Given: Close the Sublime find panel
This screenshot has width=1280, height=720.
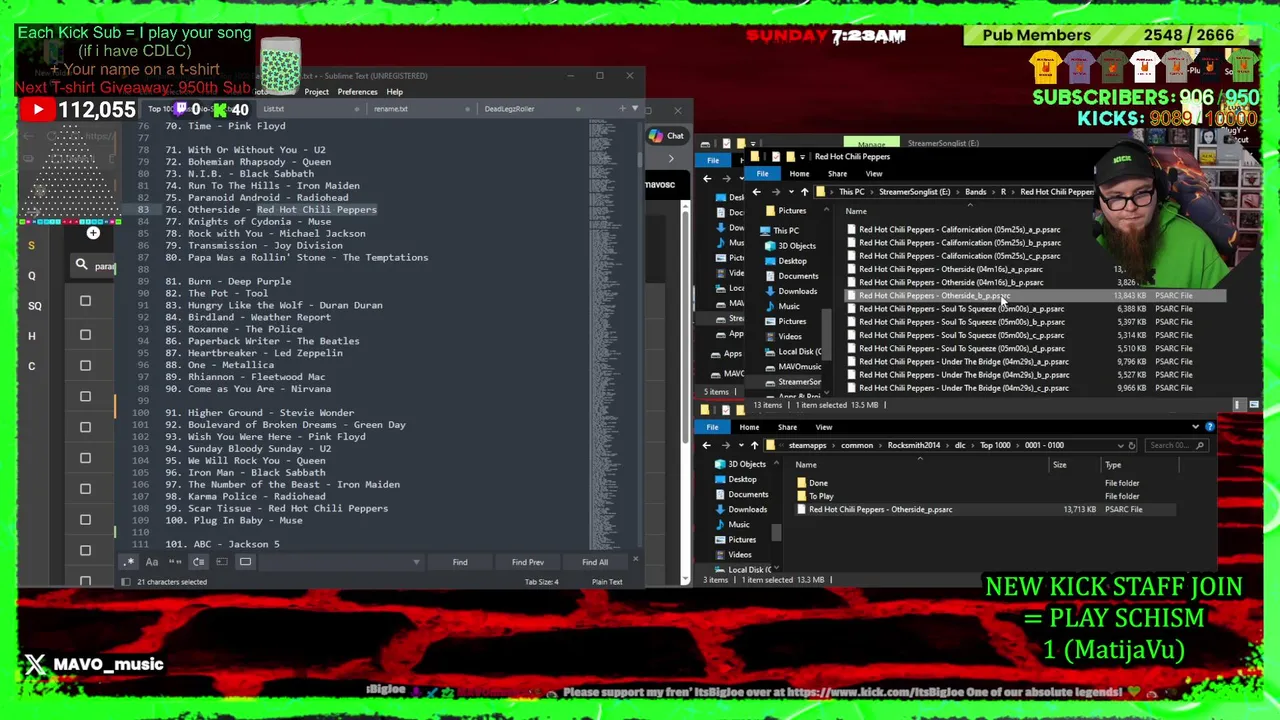Looking at the screenshot, I should coord(636,558).
